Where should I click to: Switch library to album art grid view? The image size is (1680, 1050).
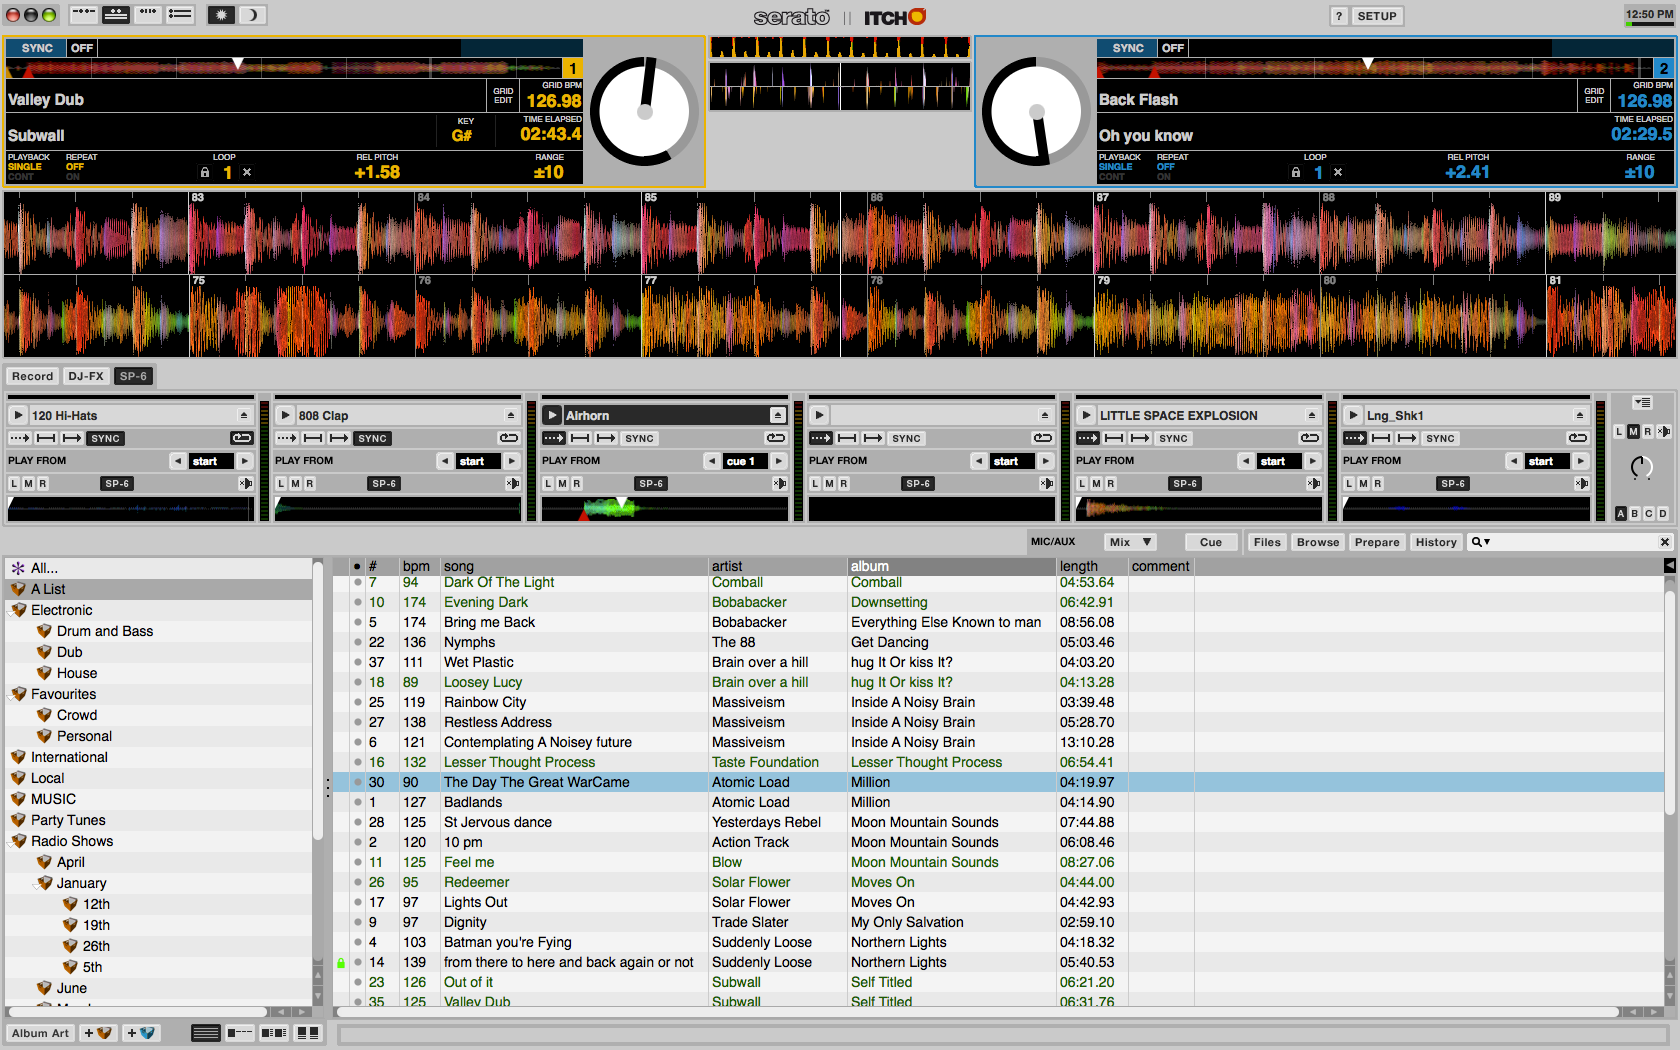coord(308,1033)
